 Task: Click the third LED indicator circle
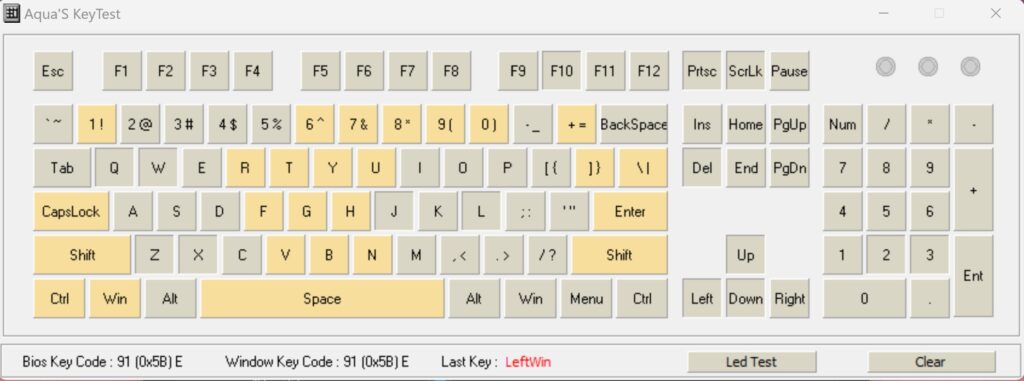(x=970, y=67)
